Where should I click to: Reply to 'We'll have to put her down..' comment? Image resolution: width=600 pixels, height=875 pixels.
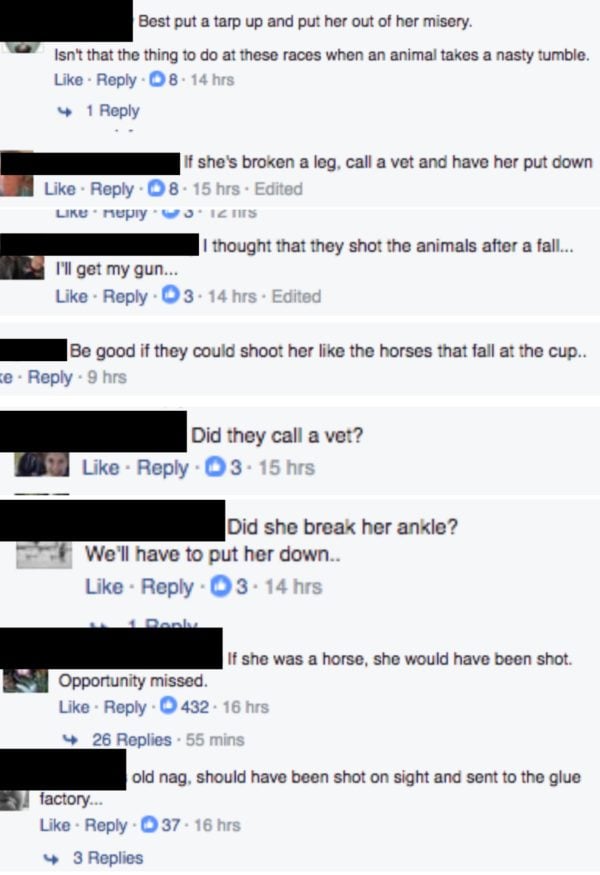(167, 586)
